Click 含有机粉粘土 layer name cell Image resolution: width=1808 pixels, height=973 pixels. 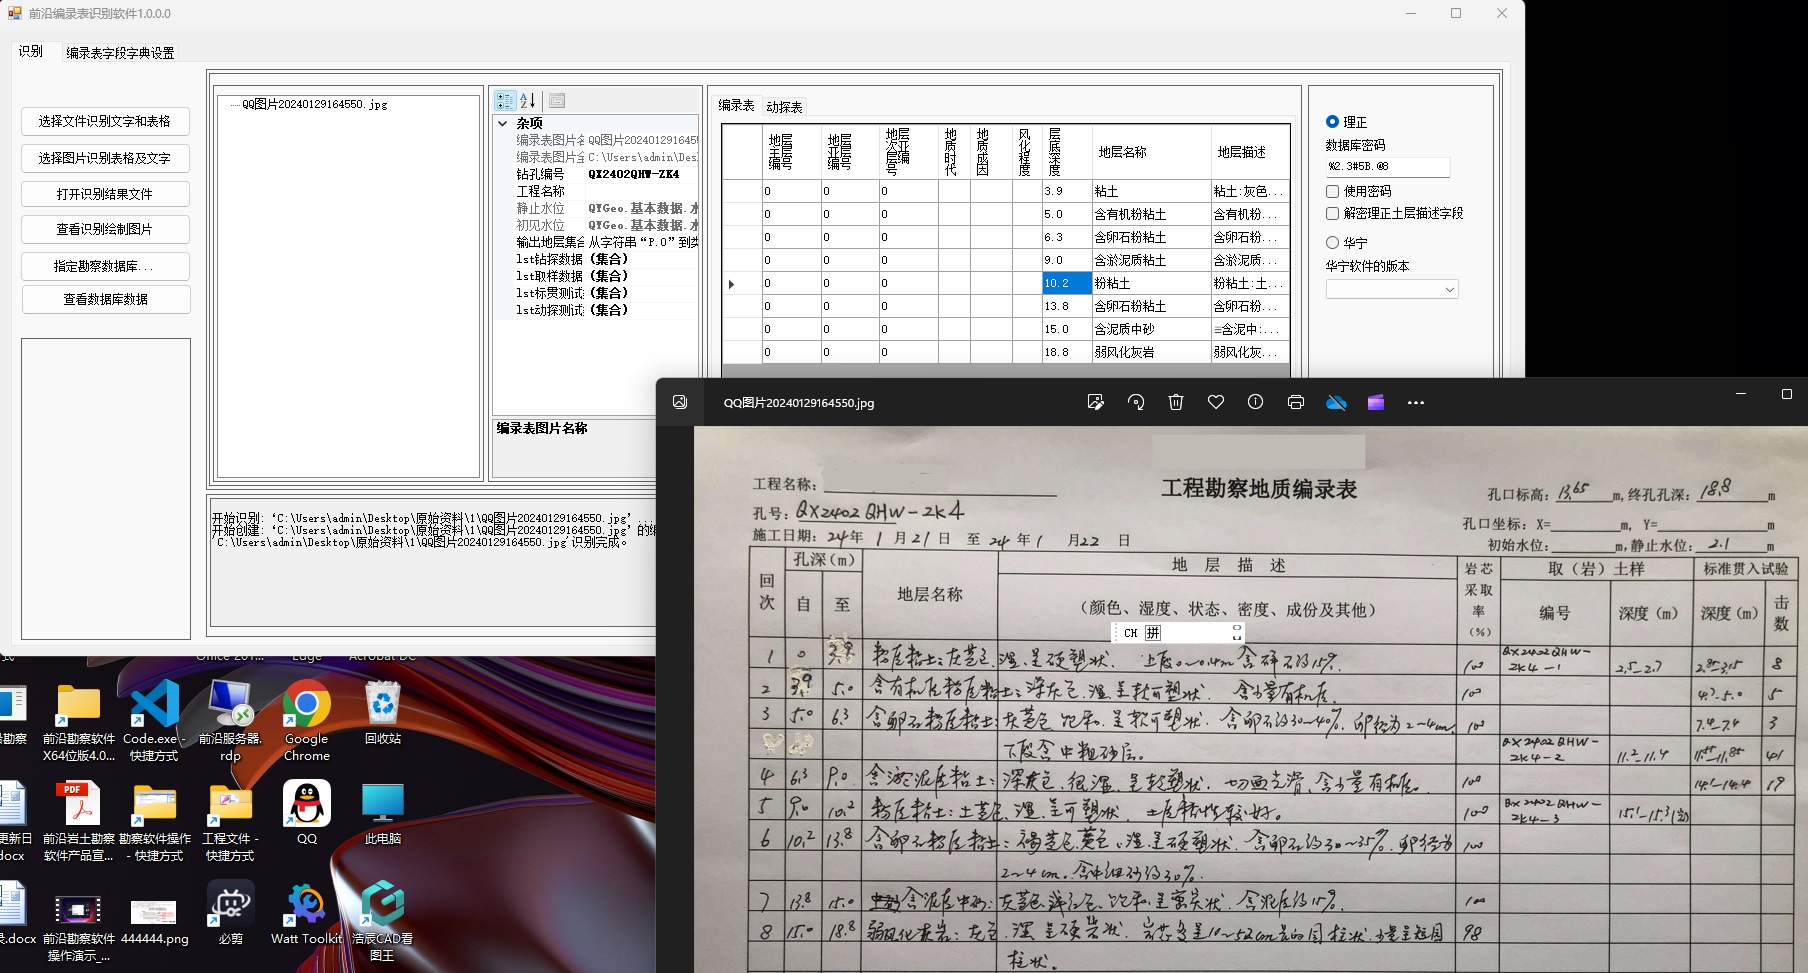pos(1151,215)
